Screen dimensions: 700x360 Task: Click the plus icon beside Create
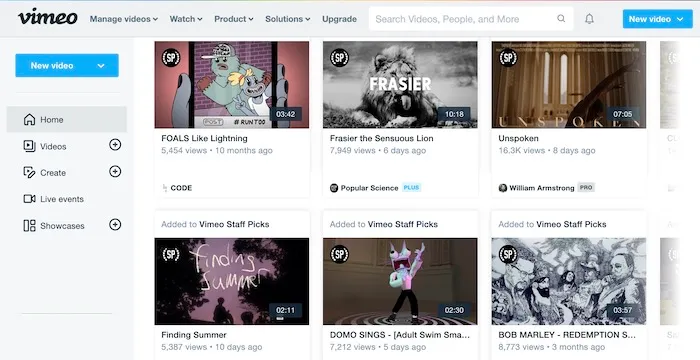pos(115,172)
